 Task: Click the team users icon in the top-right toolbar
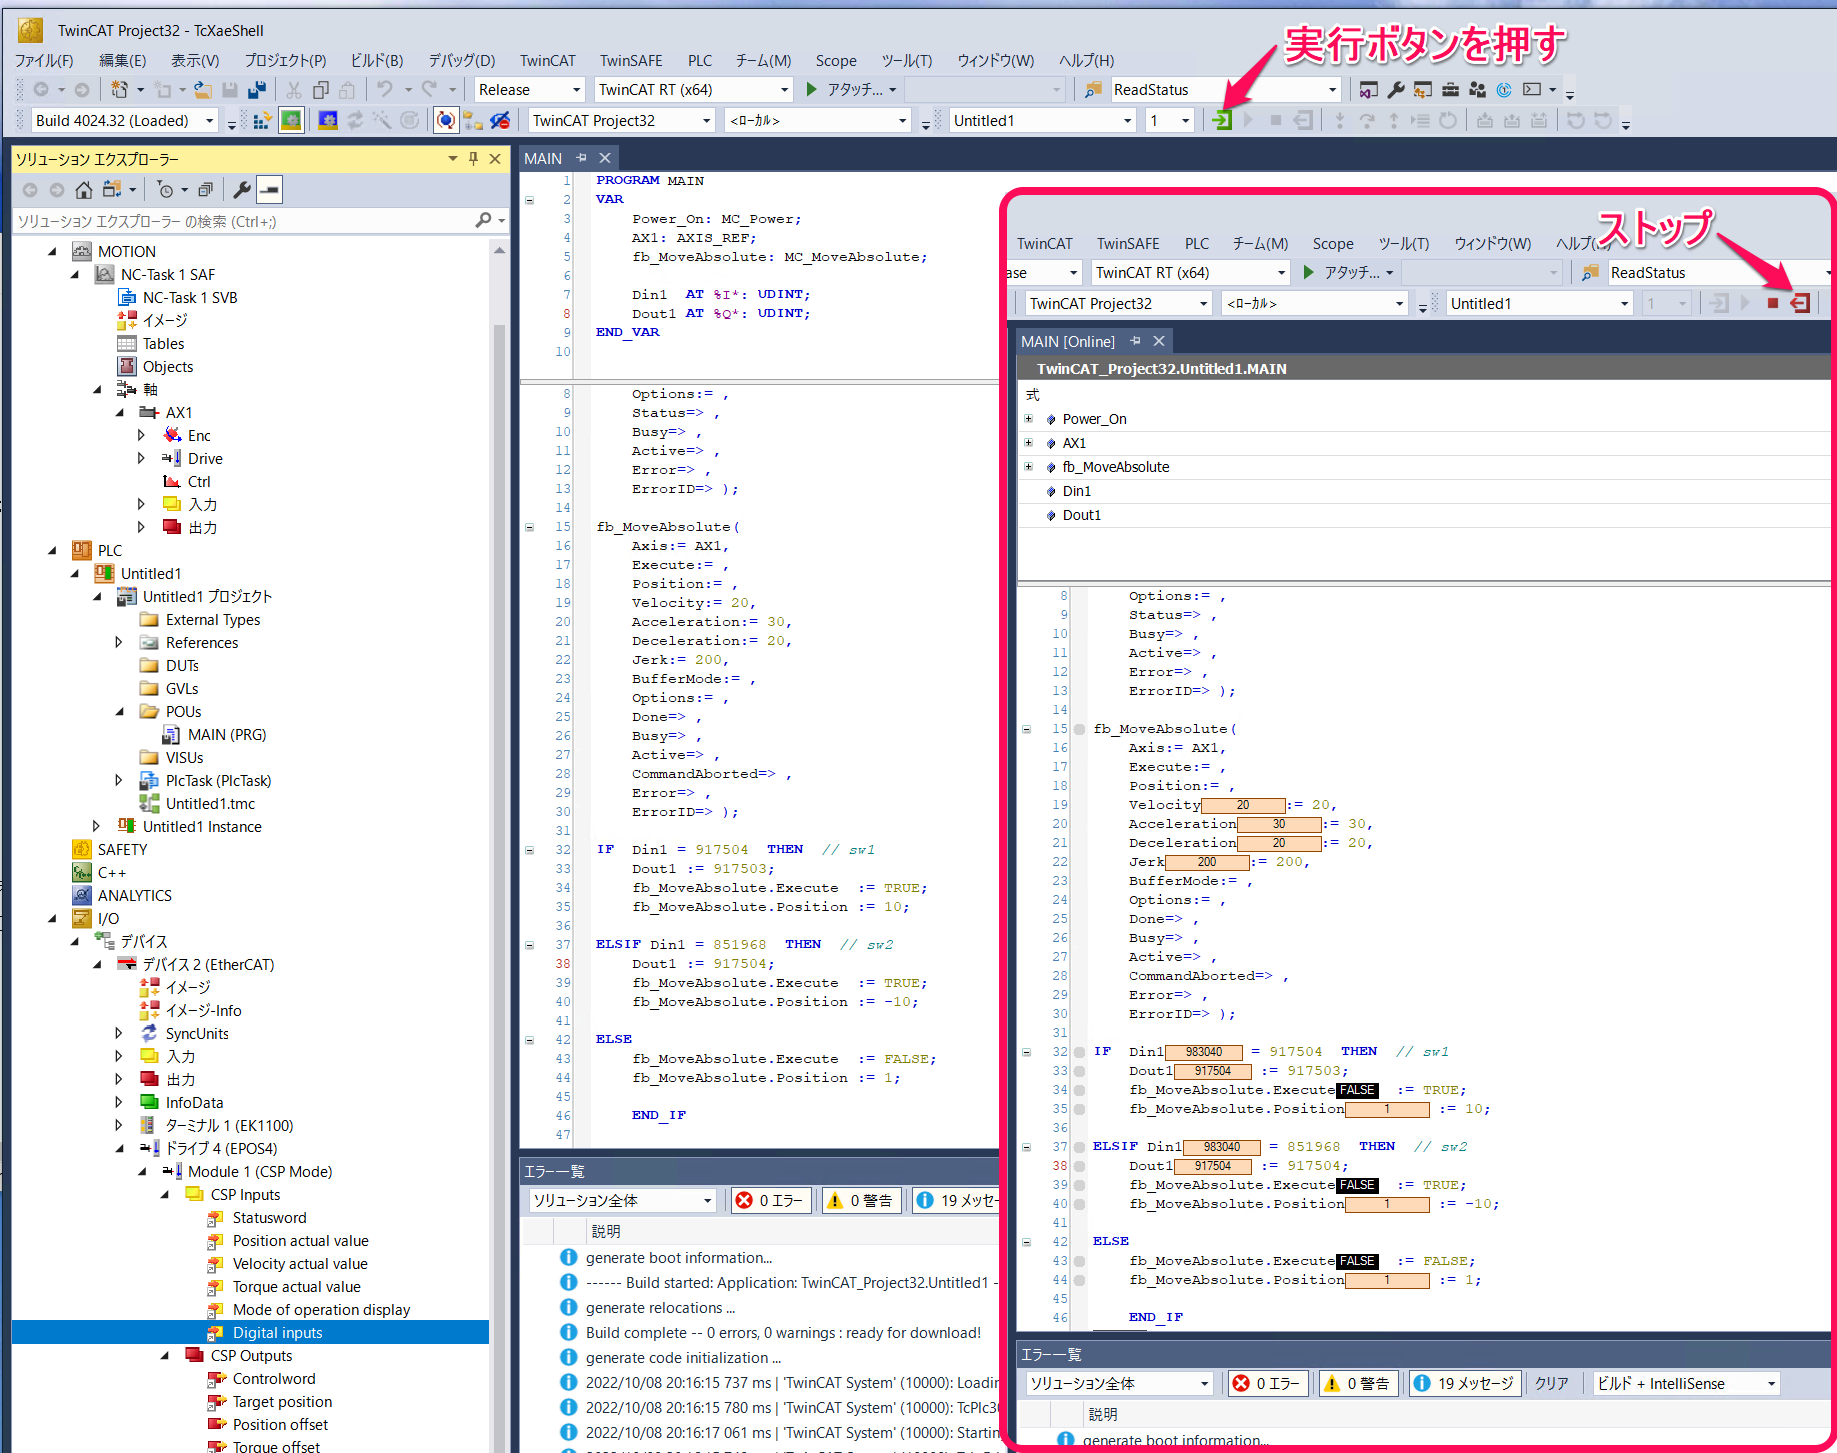click(1477, 90)
